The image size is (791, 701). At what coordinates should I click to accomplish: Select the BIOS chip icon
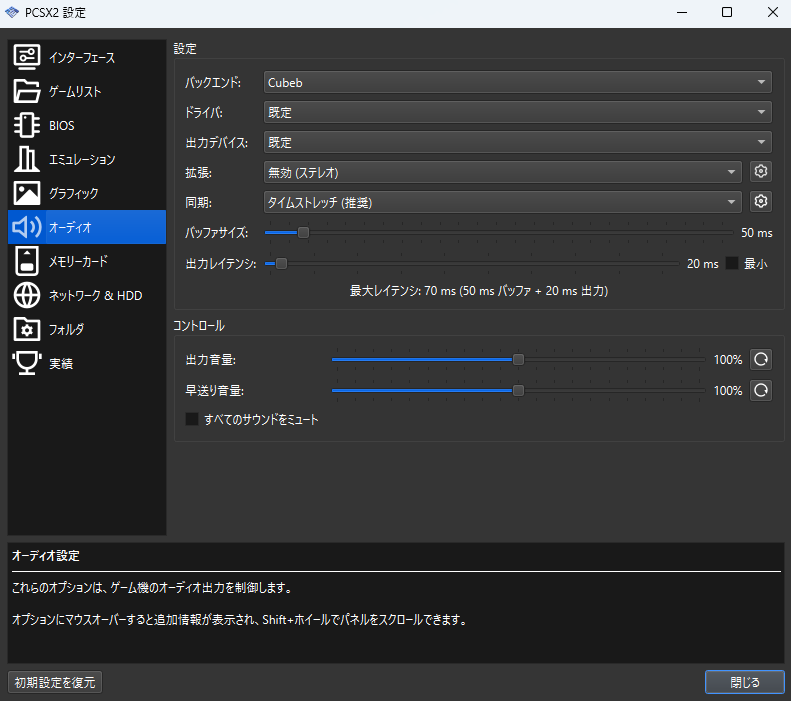click(x=27, y=125)
